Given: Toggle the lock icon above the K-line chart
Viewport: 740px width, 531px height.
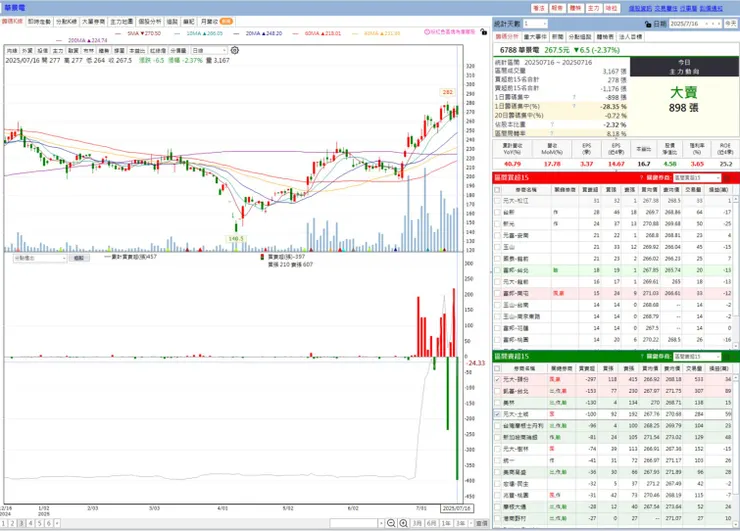Looking at the screenshot, I should [483, 32].
